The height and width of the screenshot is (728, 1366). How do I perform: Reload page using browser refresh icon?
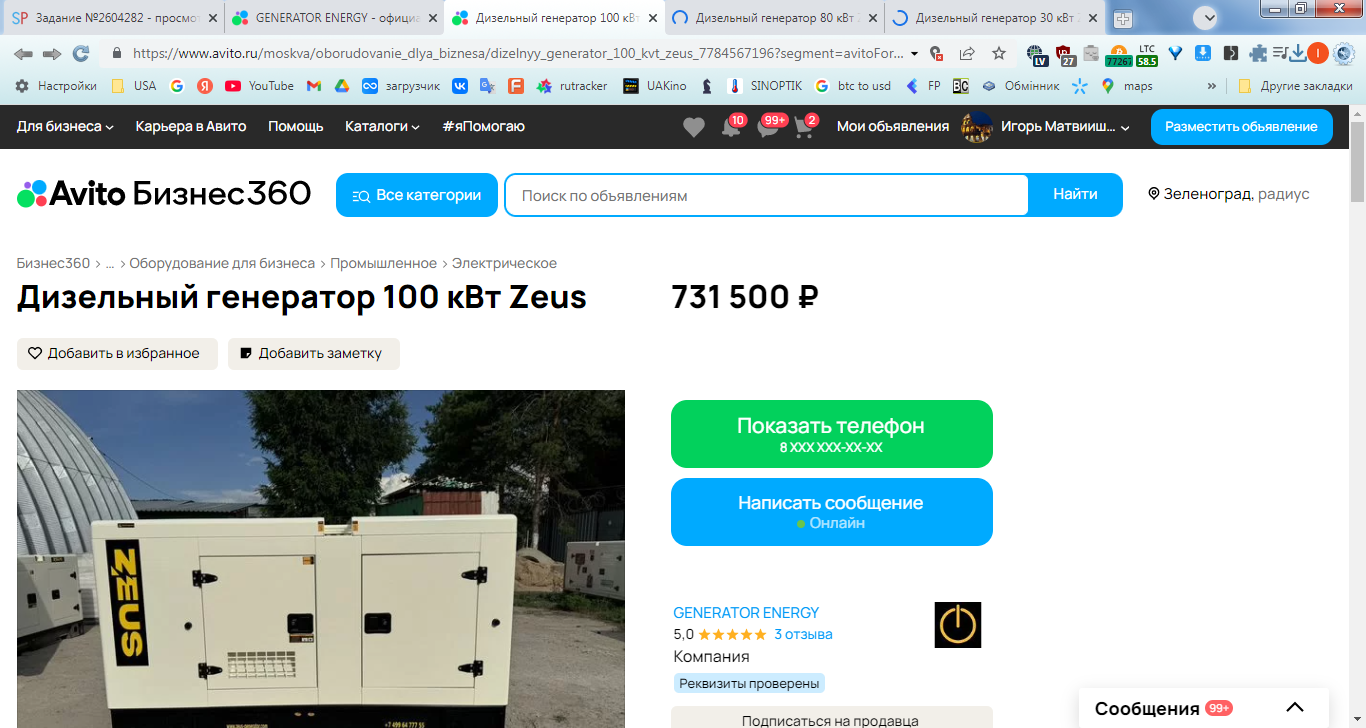81,54
